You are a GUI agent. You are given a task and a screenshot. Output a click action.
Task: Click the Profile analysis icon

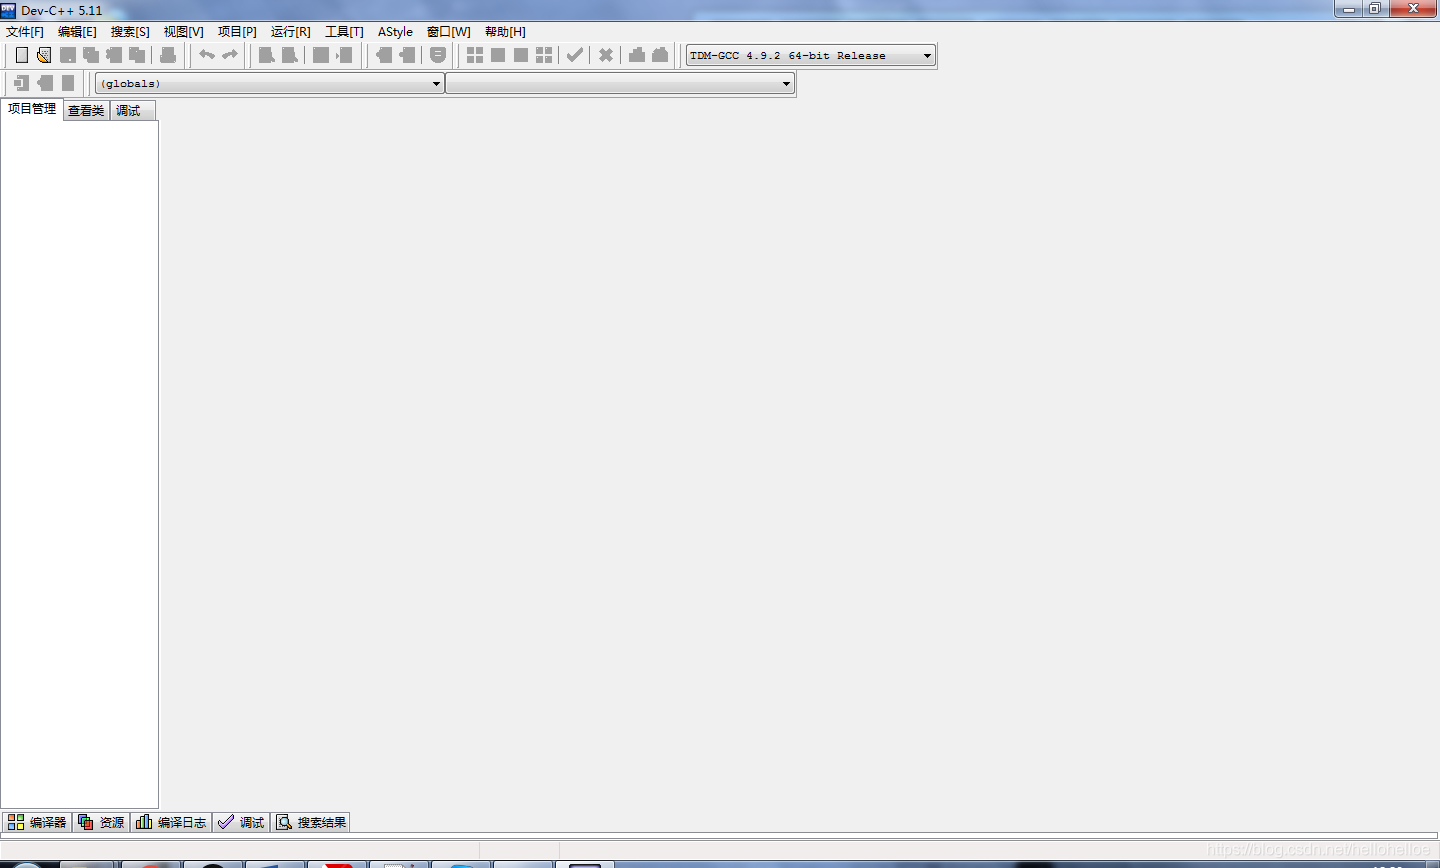coord(637,55)
